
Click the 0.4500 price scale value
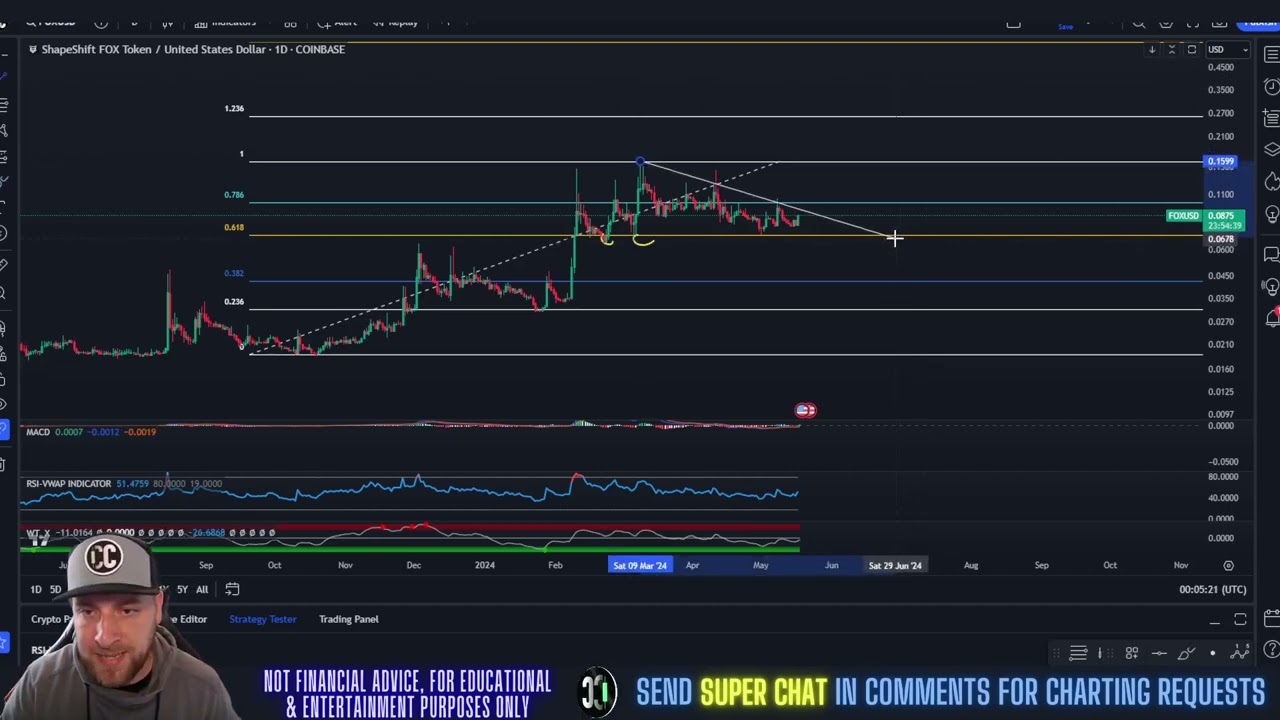coord(1221,67)
